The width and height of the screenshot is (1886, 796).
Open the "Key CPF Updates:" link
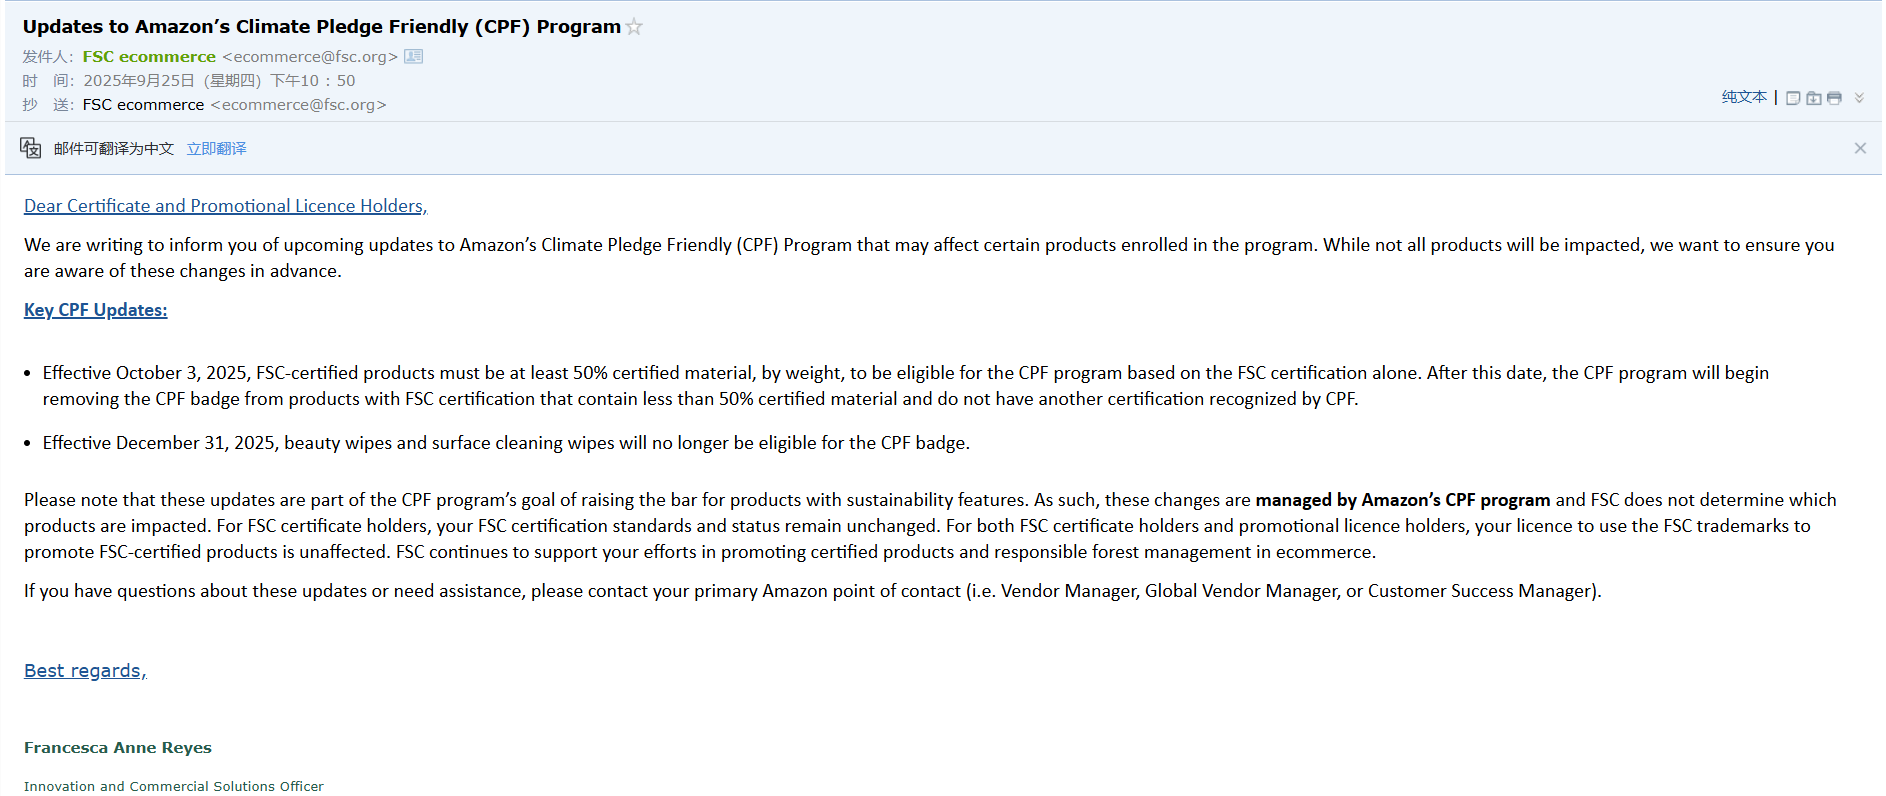[x=96, y=310]
